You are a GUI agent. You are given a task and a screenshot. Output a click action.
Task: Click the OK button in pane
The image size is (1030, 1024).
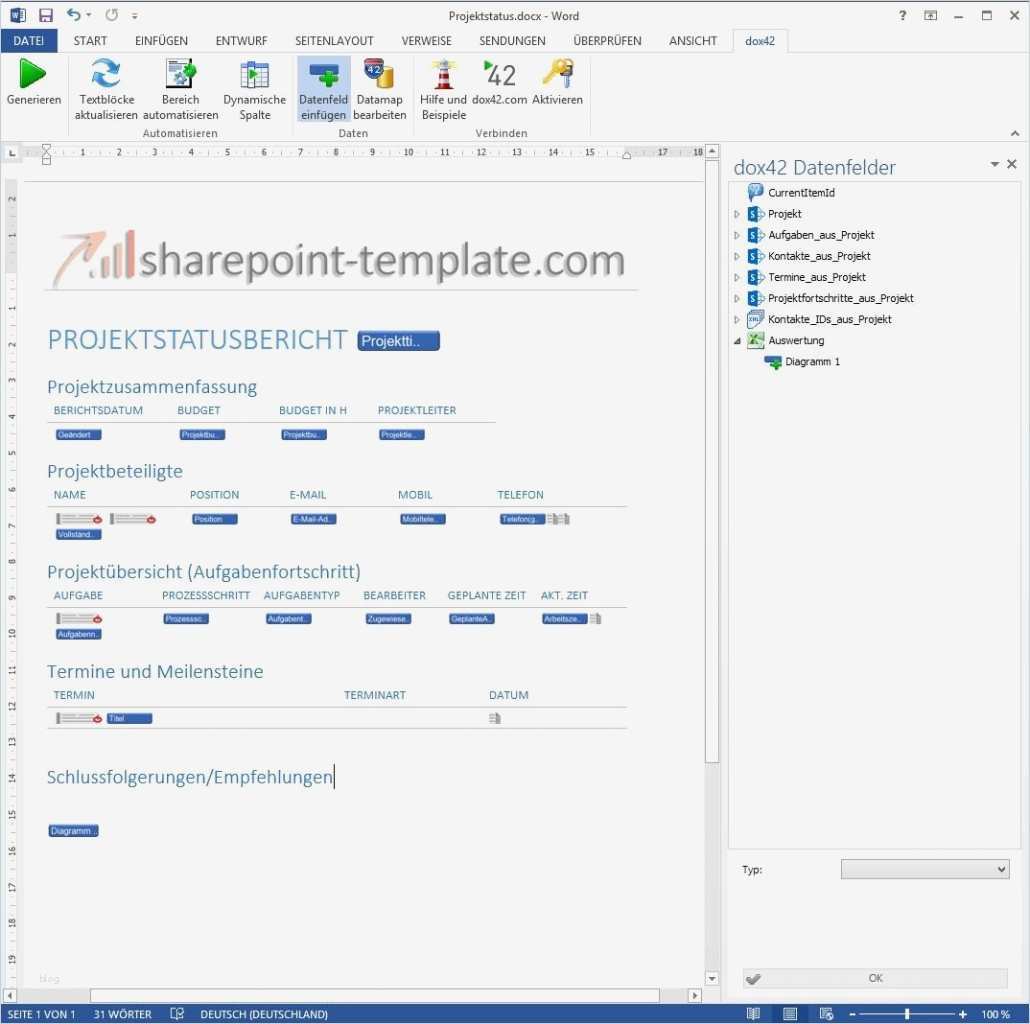pos(874,977)
